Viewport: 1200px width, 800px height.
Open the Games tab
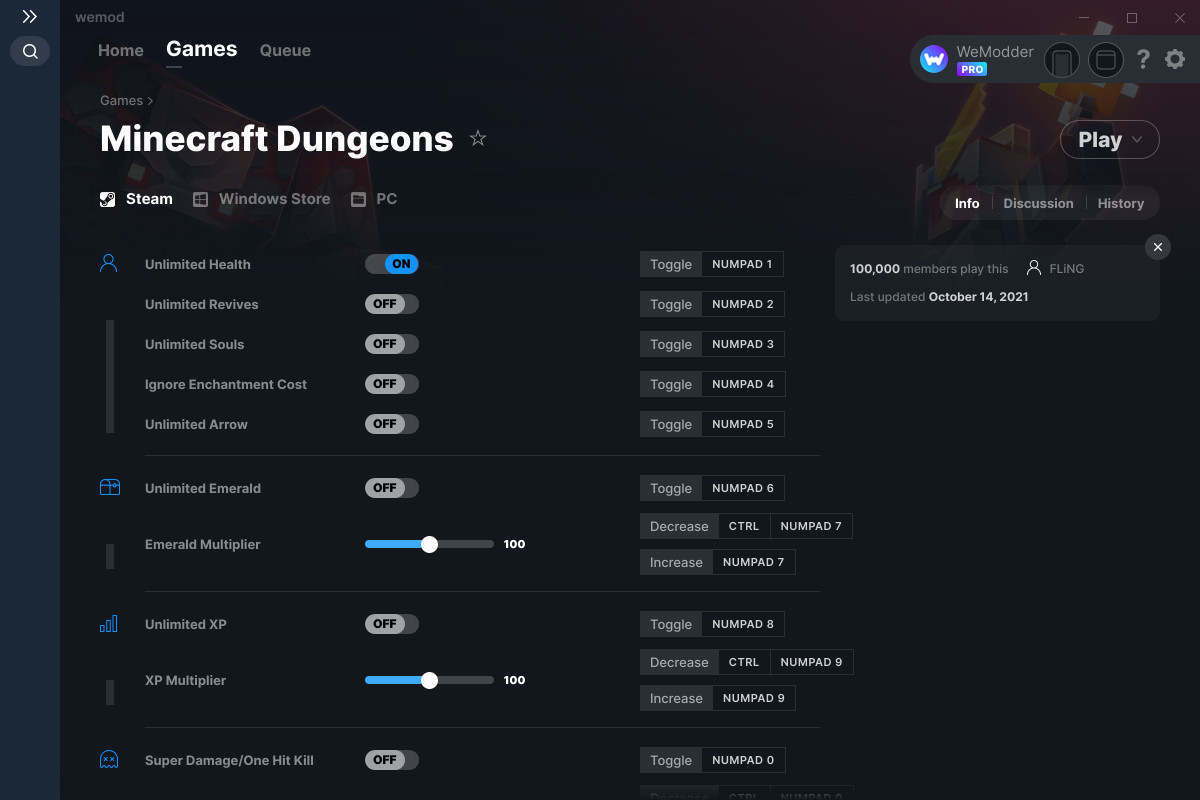(202, 49)
